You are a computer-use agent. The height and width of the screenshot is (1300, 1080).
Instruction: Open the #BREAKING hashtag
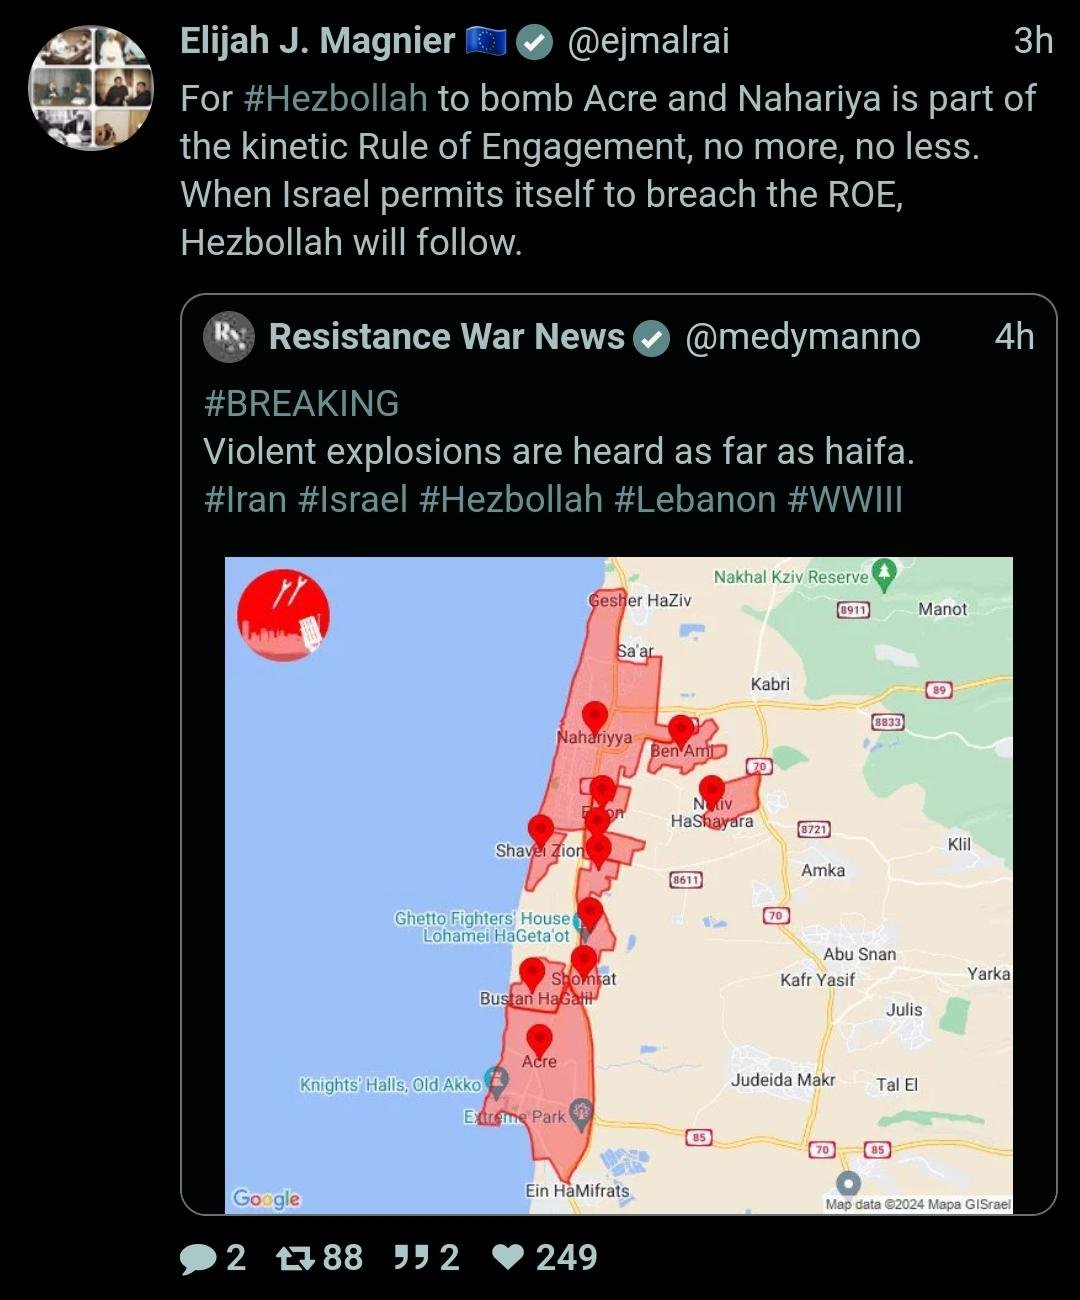(x=301, y=403)
